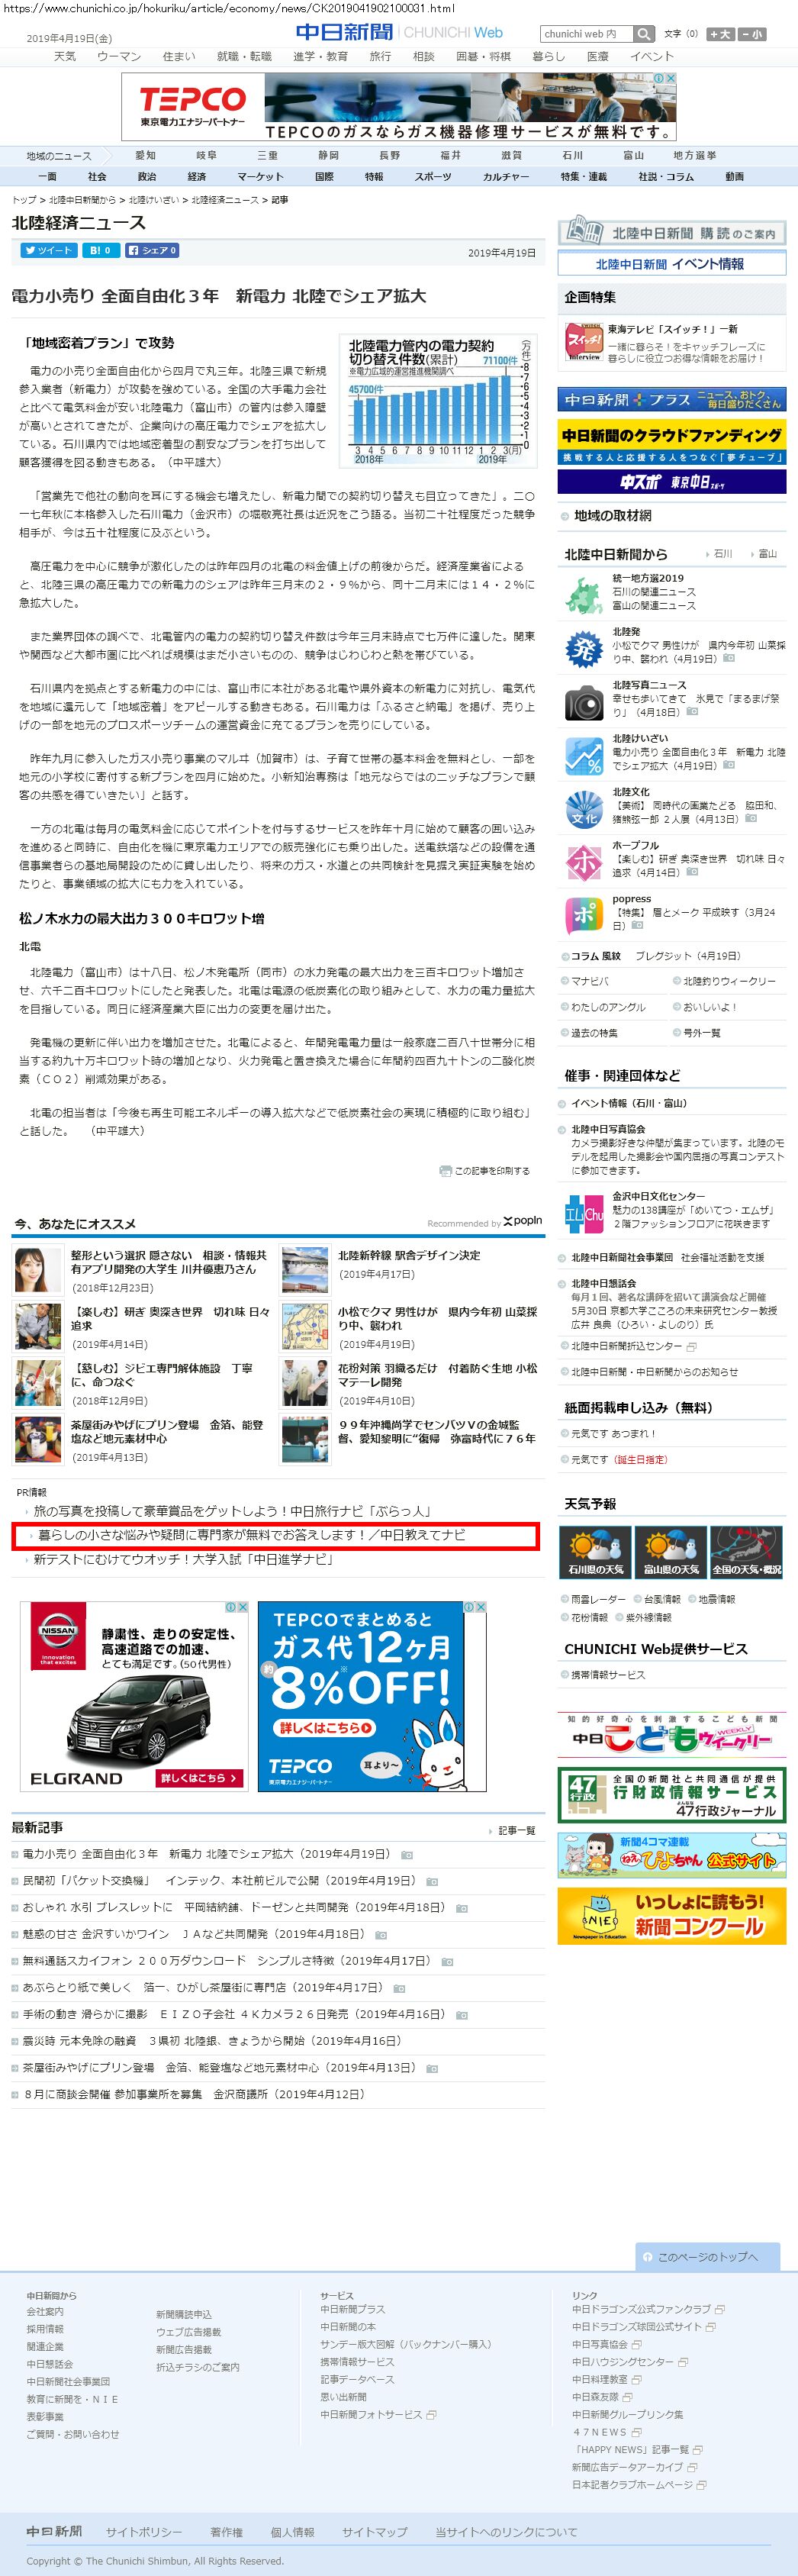This screenshot has height=2576, width=798.
Task: Share article via Twitter ツイート button
Action: tap(48, 250)
